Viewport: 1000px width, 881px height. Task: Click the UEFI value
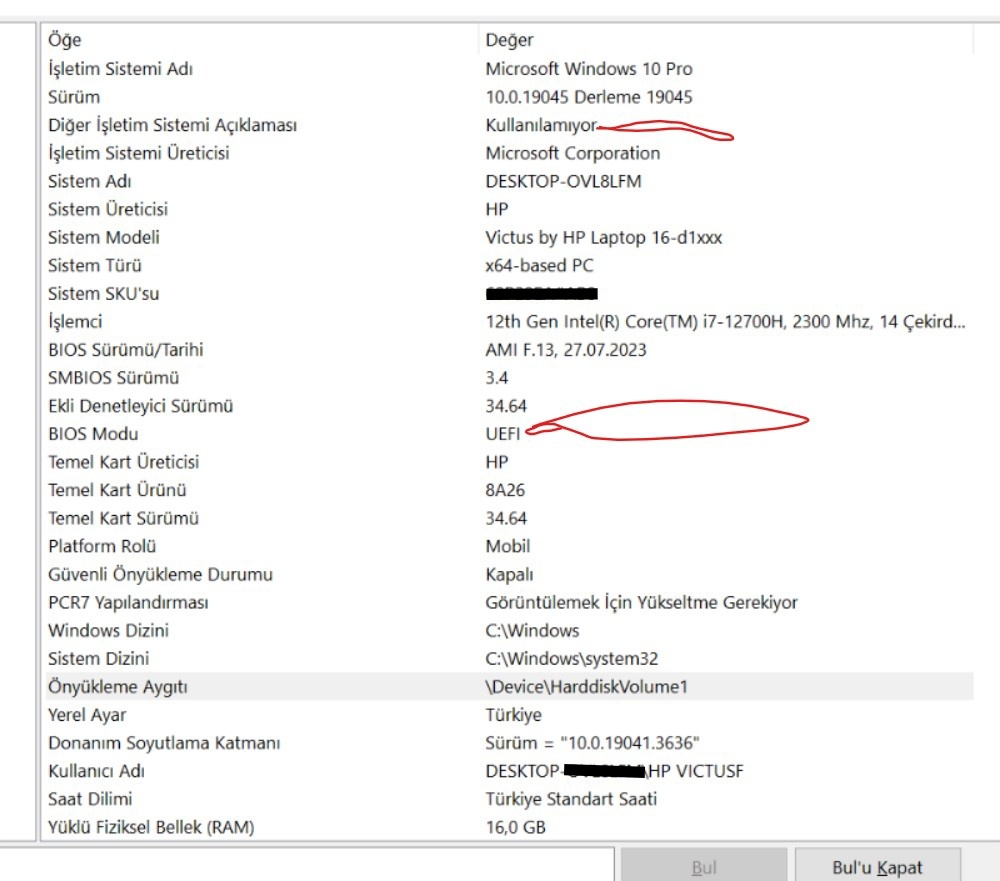(x=503, y=434)
